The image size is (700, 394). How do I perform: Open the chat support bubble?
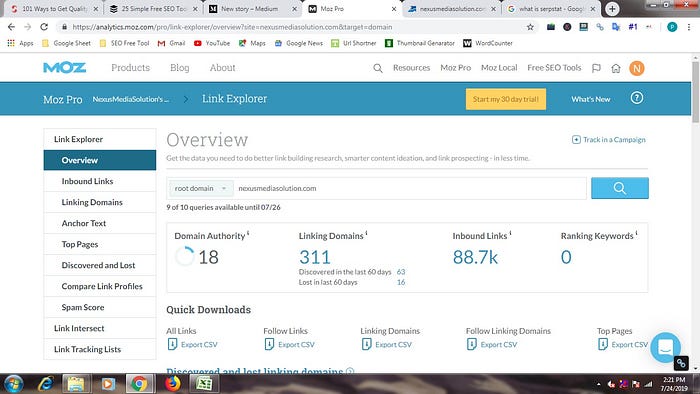(665, 347)
